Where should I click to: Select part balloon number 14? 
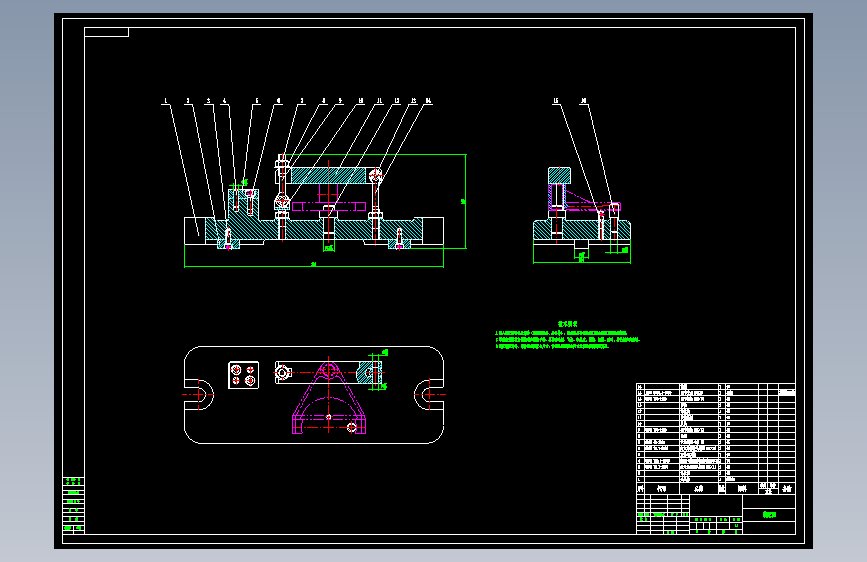(x=428, y=101)
